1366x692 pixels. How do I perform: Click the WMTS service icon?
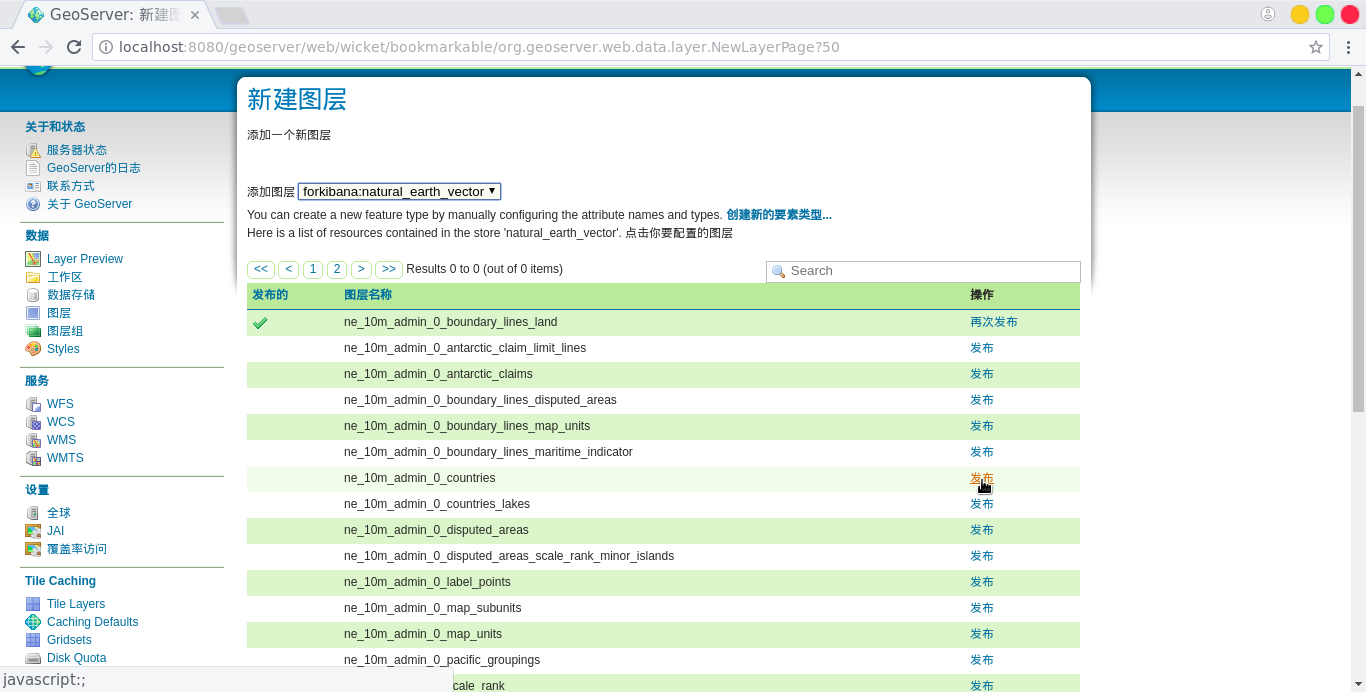tap(33, 458)
